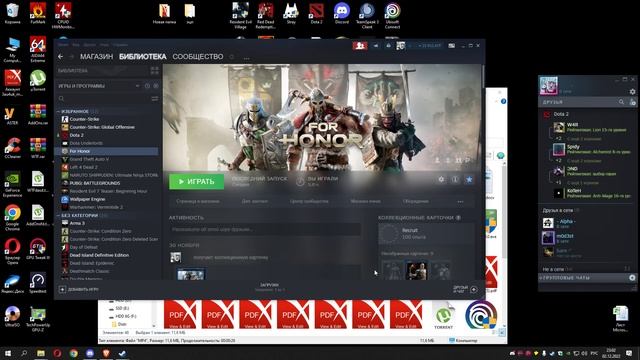Open the game's store page link
Image resolution: width=640 pixels, height=360 pixels.
(x=198, y=201)
